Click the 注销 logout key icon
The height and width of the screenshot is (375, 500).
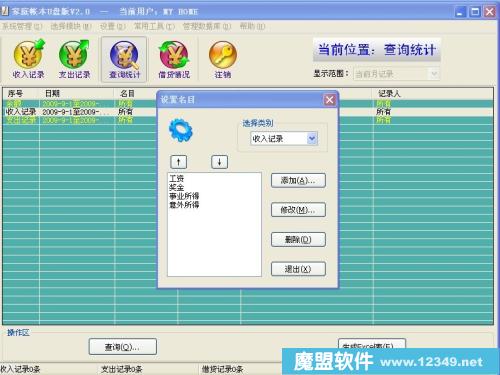(x=223, y=59)
